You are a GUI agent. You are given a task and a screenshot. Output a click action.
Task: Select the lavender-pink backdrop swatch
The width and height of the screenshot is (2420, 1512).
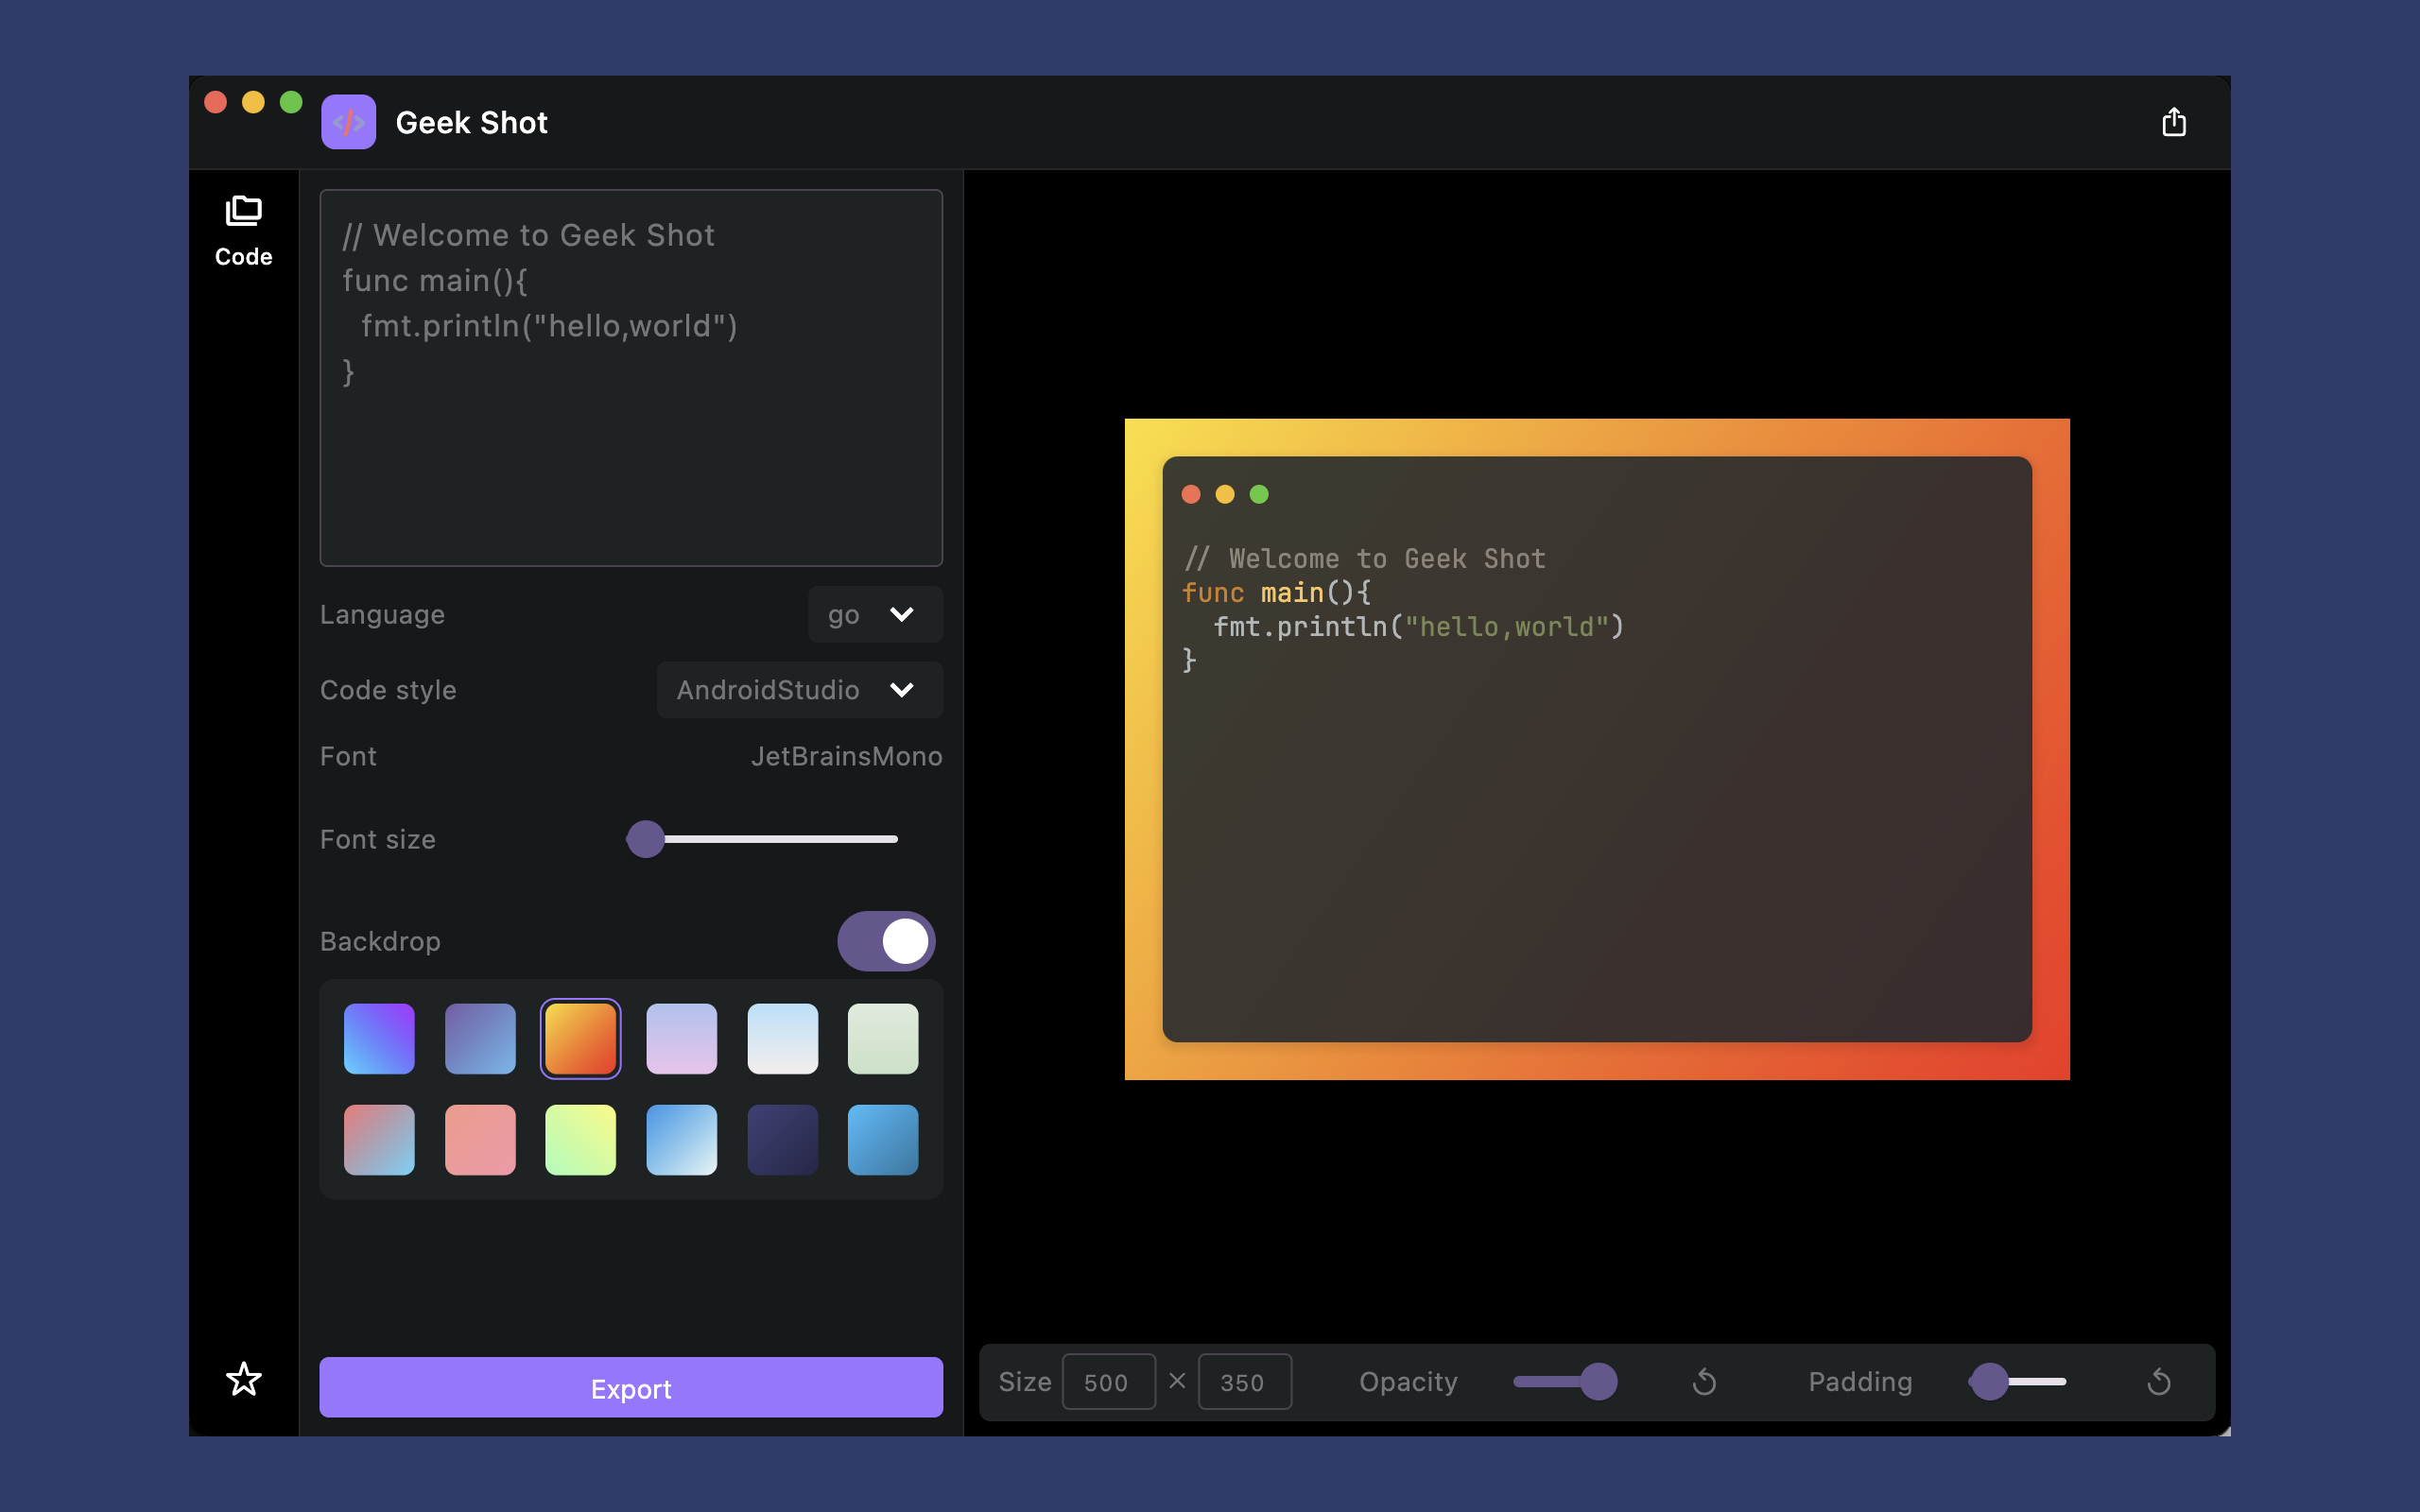[x=682, y=1039]
